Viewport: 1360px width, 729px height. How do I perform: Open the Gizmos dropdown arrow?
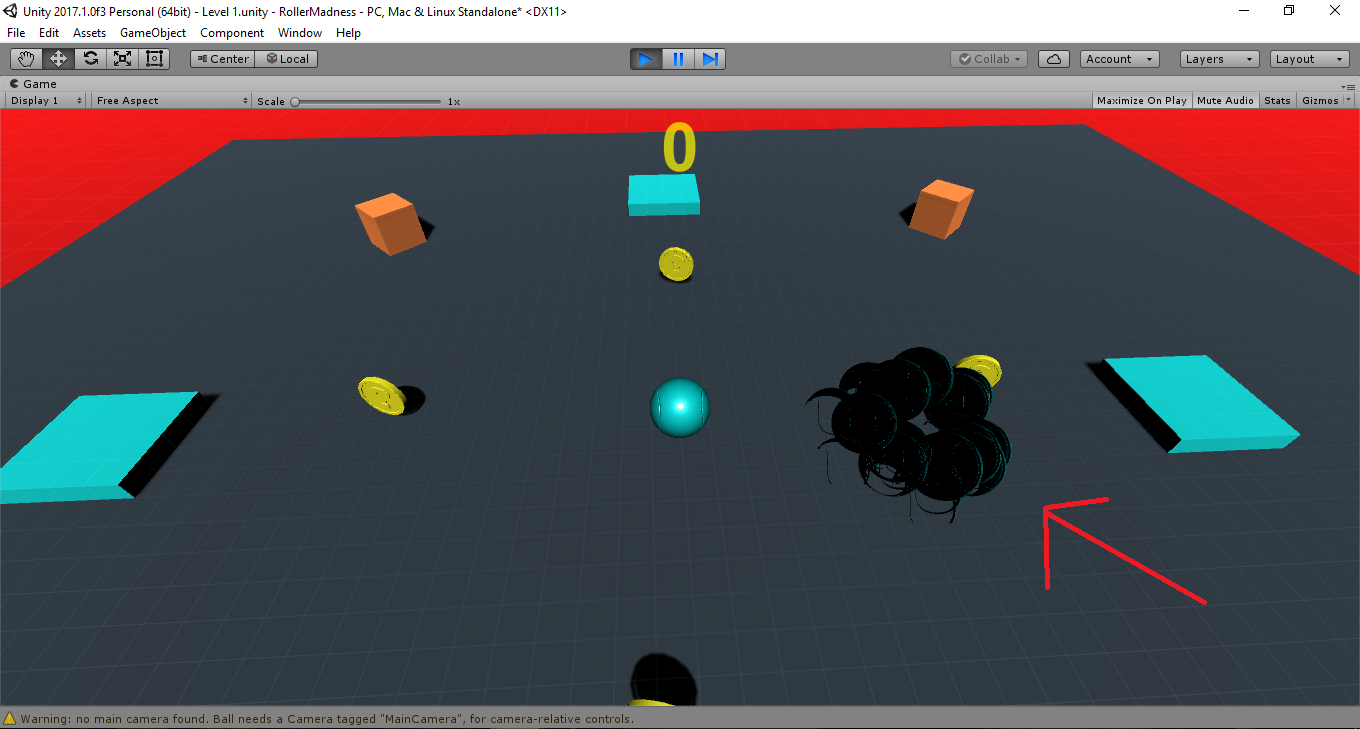click(1349, 101)
